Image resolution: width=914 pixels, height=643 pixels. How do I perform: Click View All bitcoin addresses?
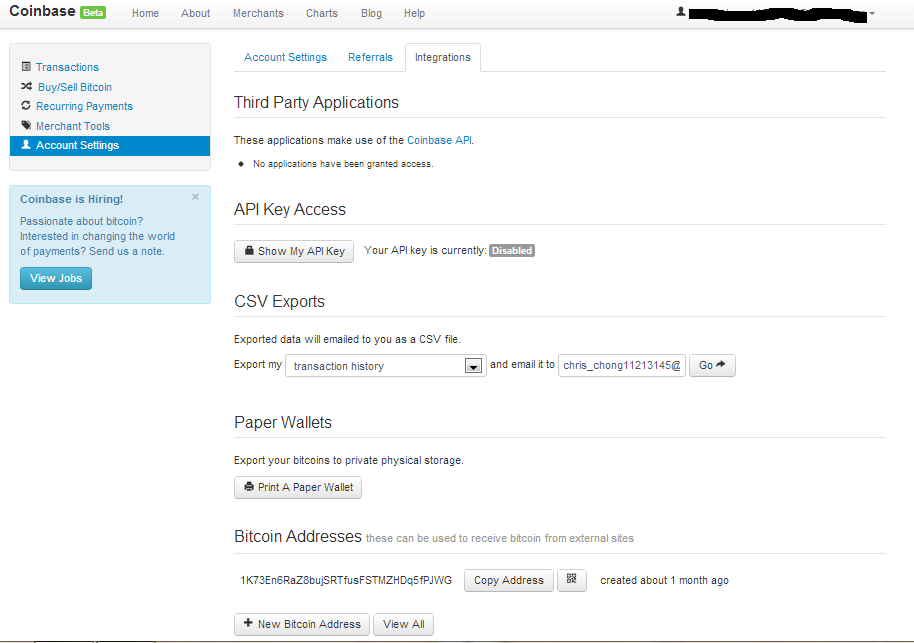[x=403, y=624]
